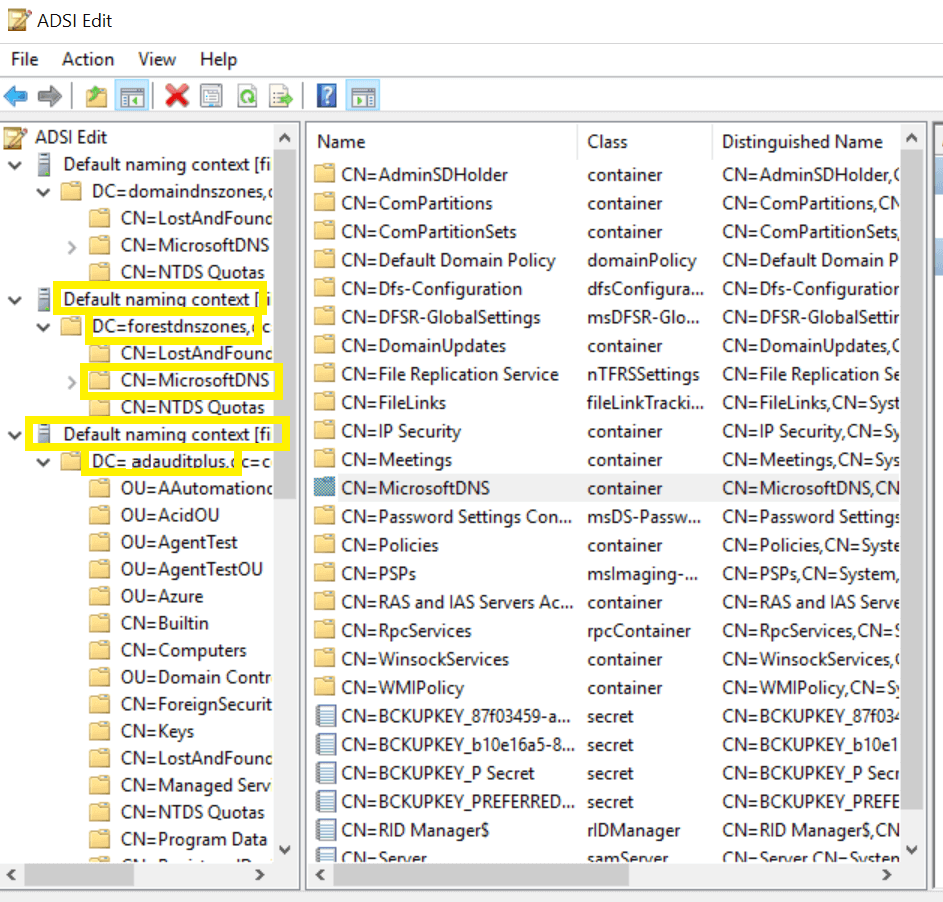Click the green Refresh toolbar icon

[x=247, y=96]
